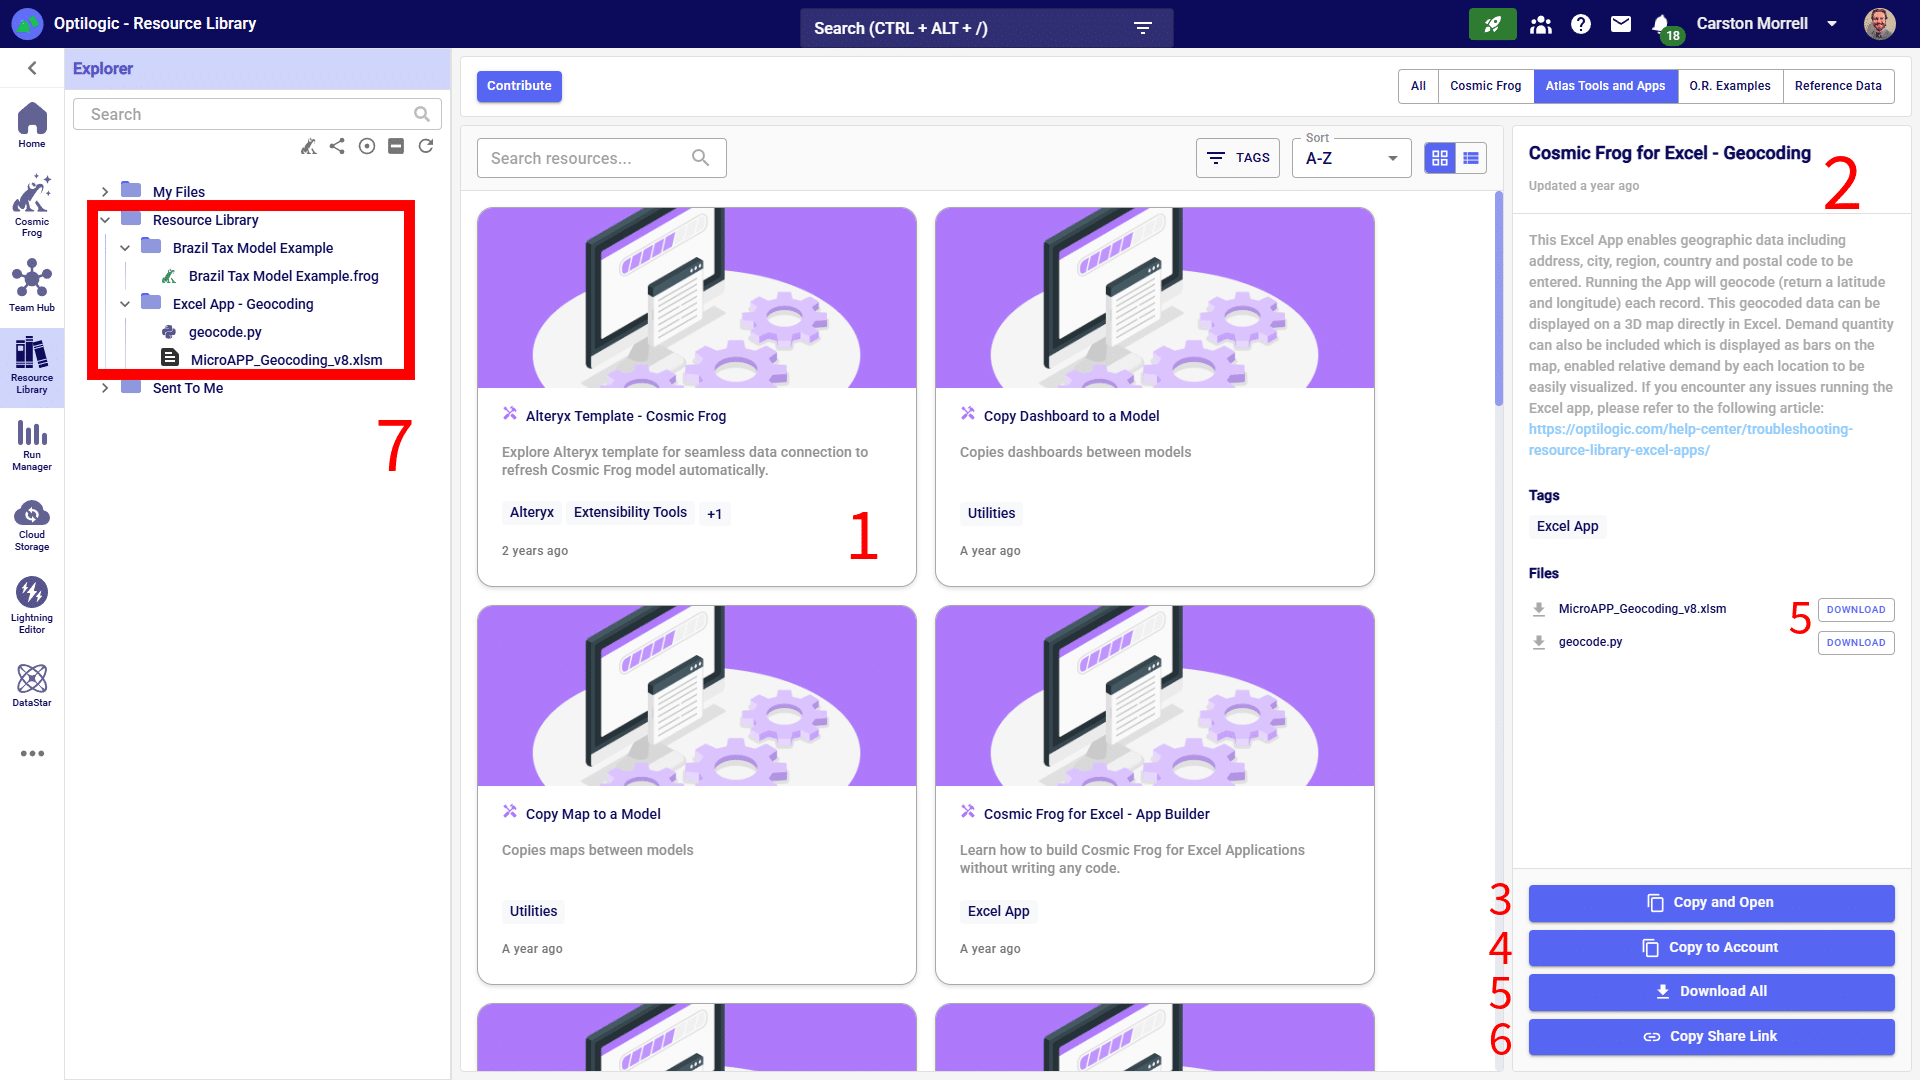Viewport: 1920px width, 1080px height.
Task: Select the Cosmic Frog category tab
Action: coord(1485,86)
